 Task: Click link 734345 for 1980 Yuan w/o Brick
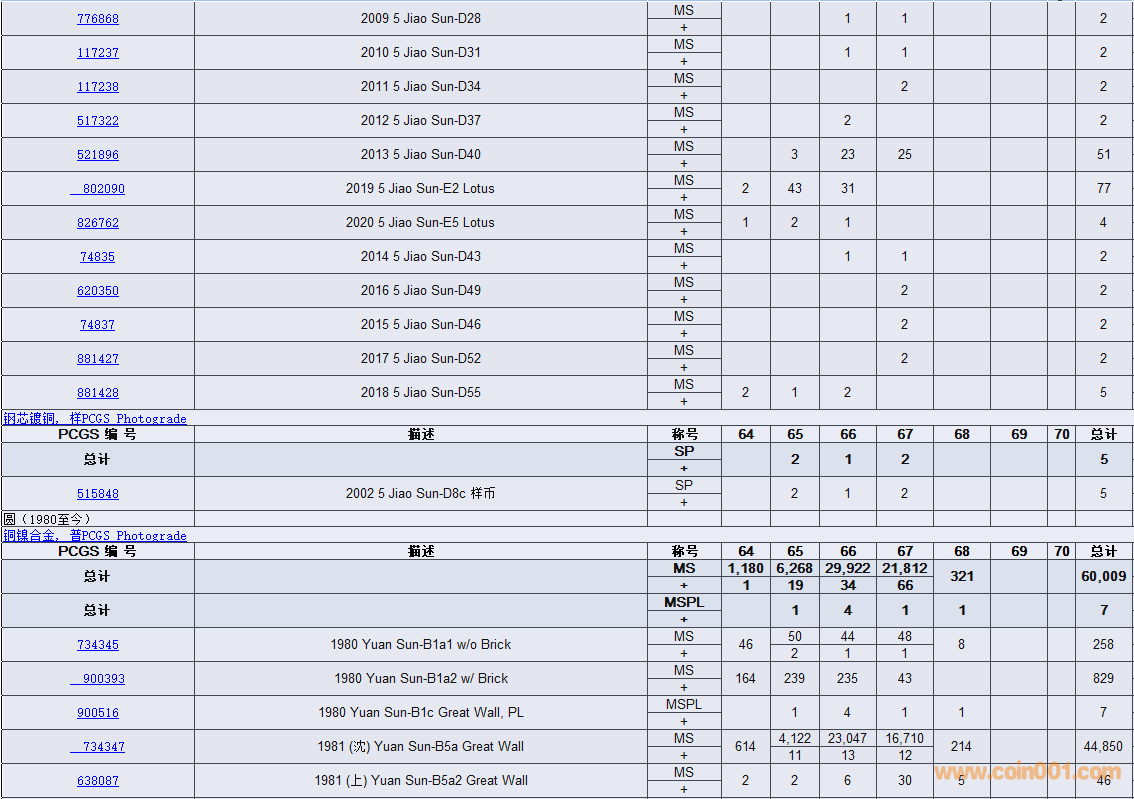pyautogui.click(x=97, y=645)
